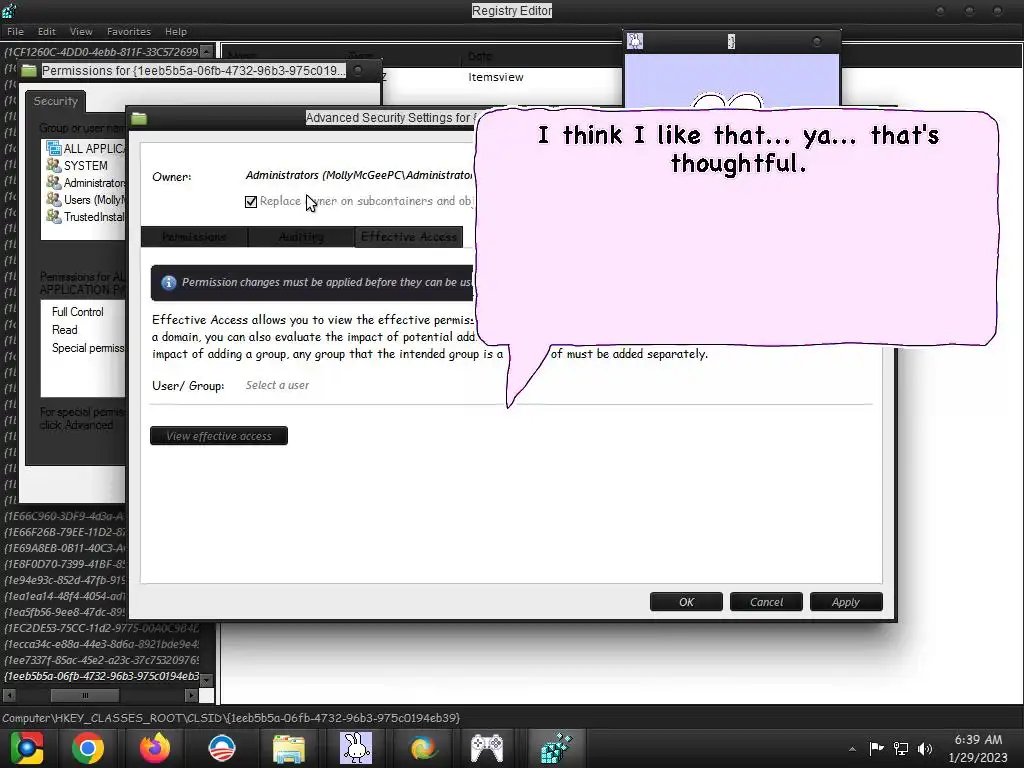The height and width of the screenshot is (768, 1024).
Task: Click the clock showing 6:39 AM
Action: tap(978, 740)
